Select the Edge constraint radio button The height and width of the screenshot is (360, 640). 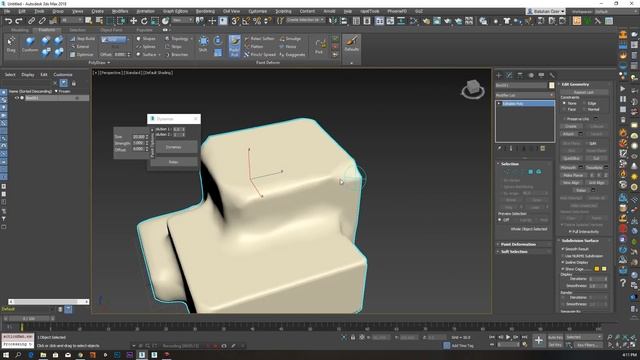point(584,103)
